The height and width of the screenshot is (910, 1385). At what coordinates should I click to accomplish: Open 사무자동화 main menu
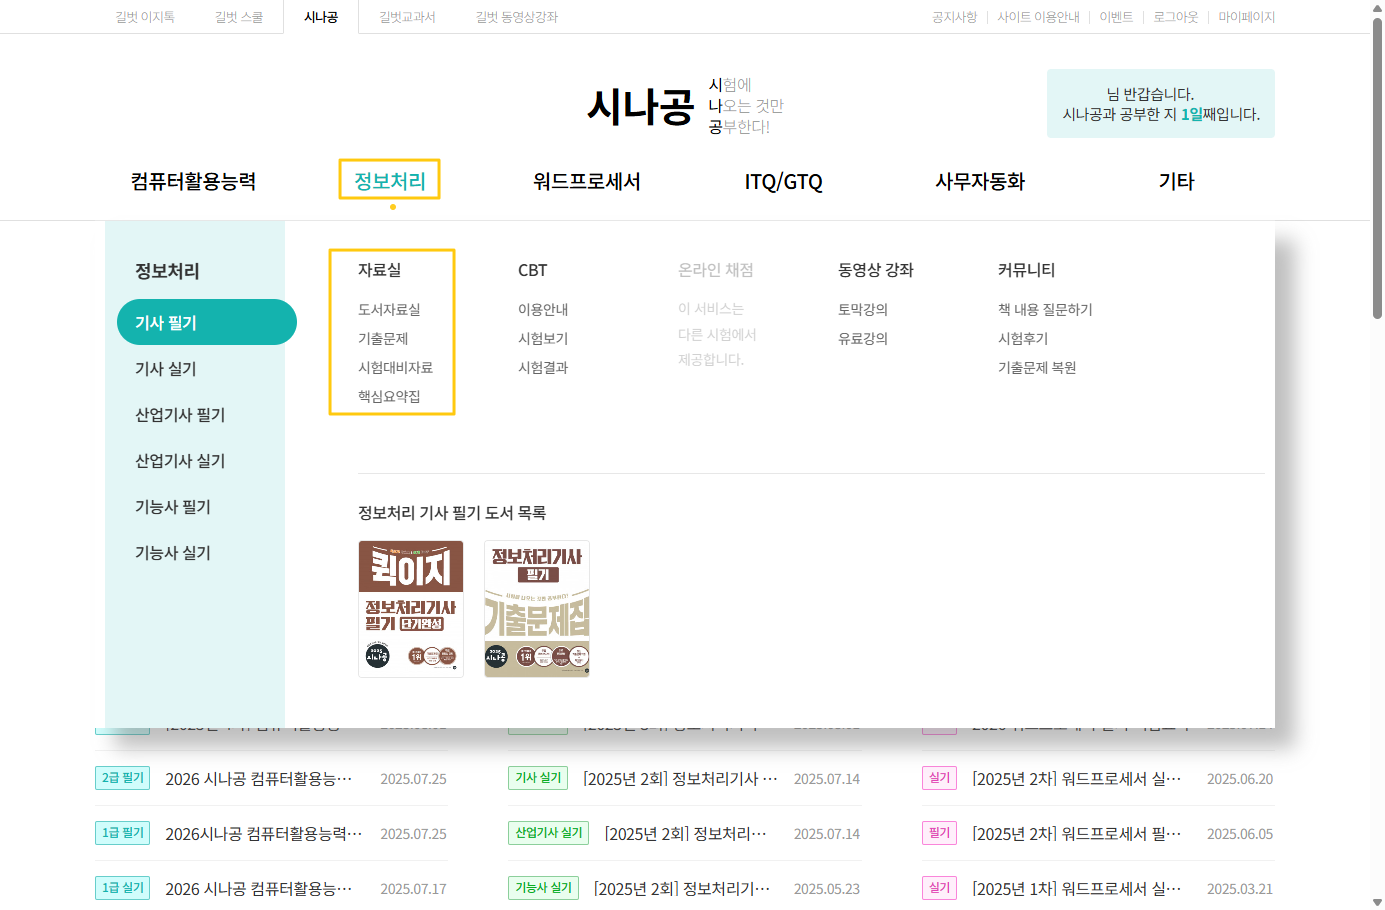980,181
